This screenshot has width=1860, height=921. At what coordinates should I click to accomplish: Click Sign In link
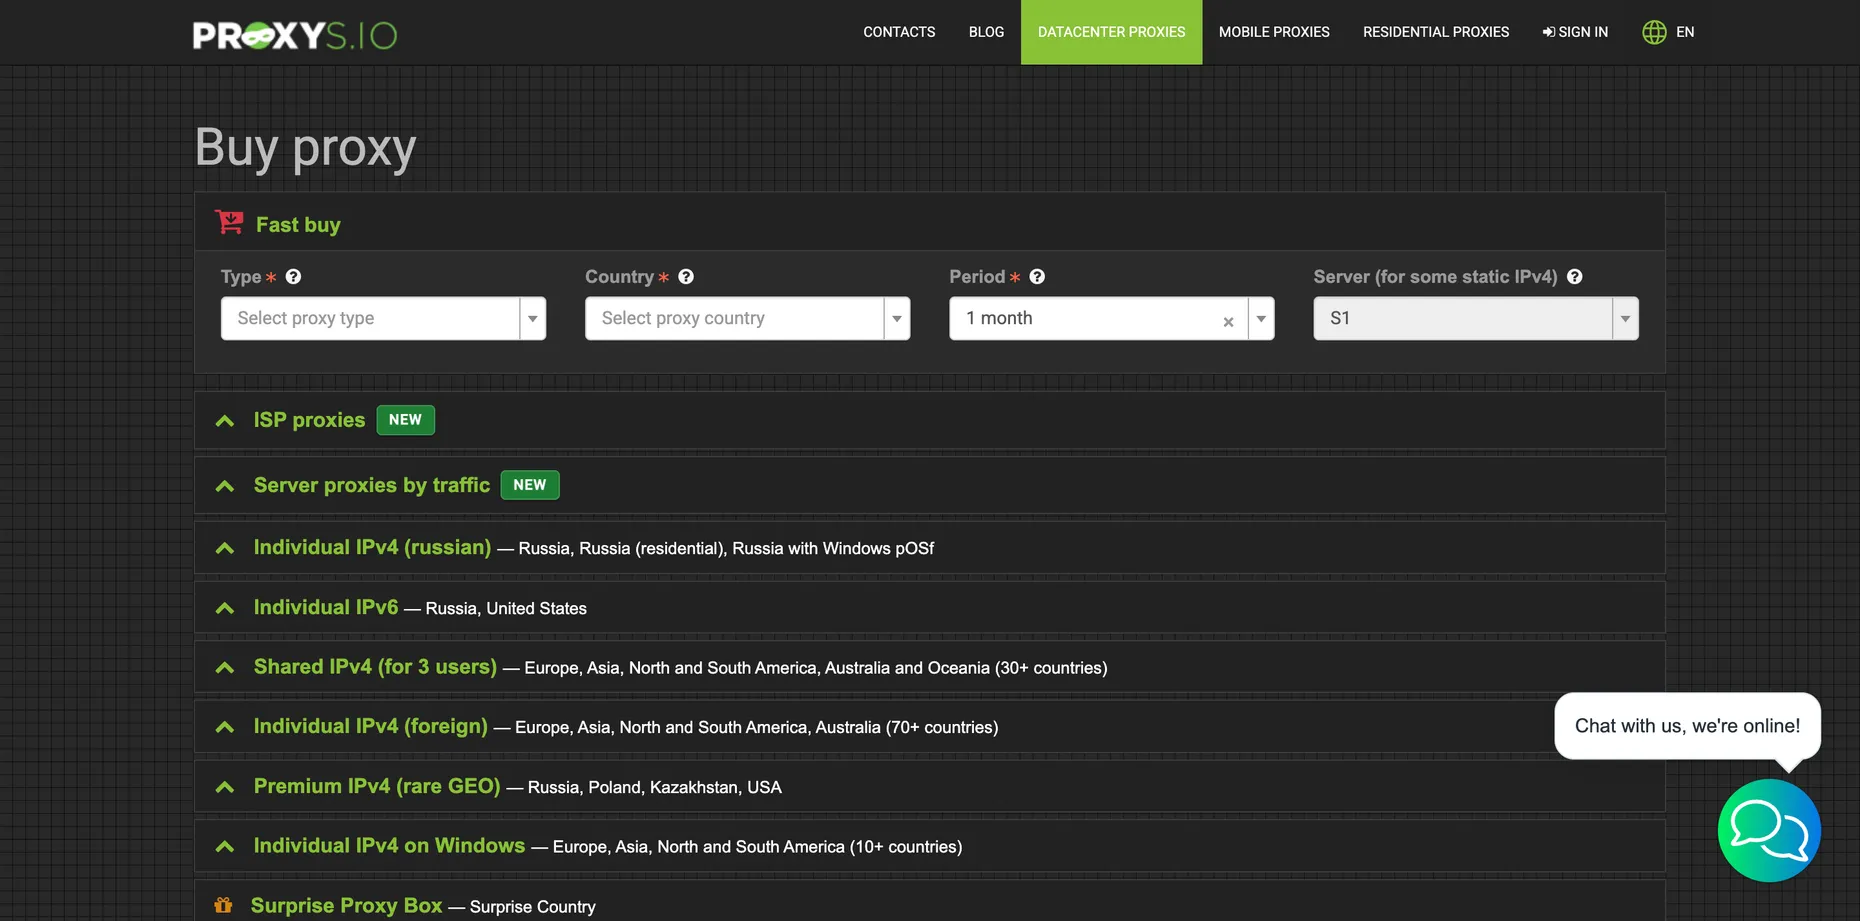coord(1575,32)
